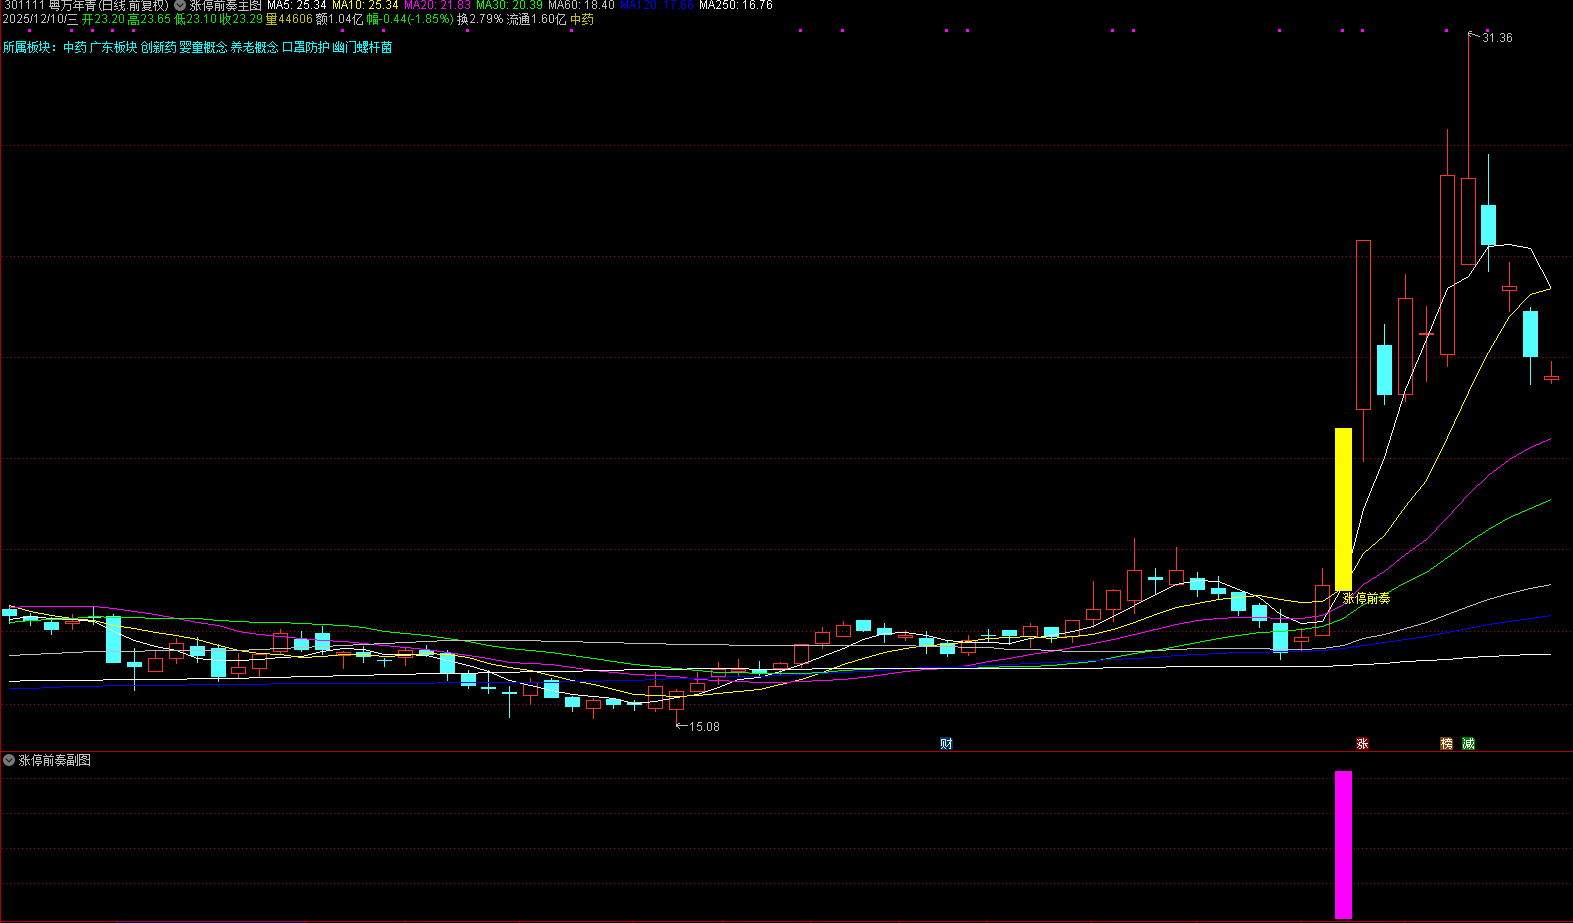Click the 财 financial event marker

click(946, 744)
